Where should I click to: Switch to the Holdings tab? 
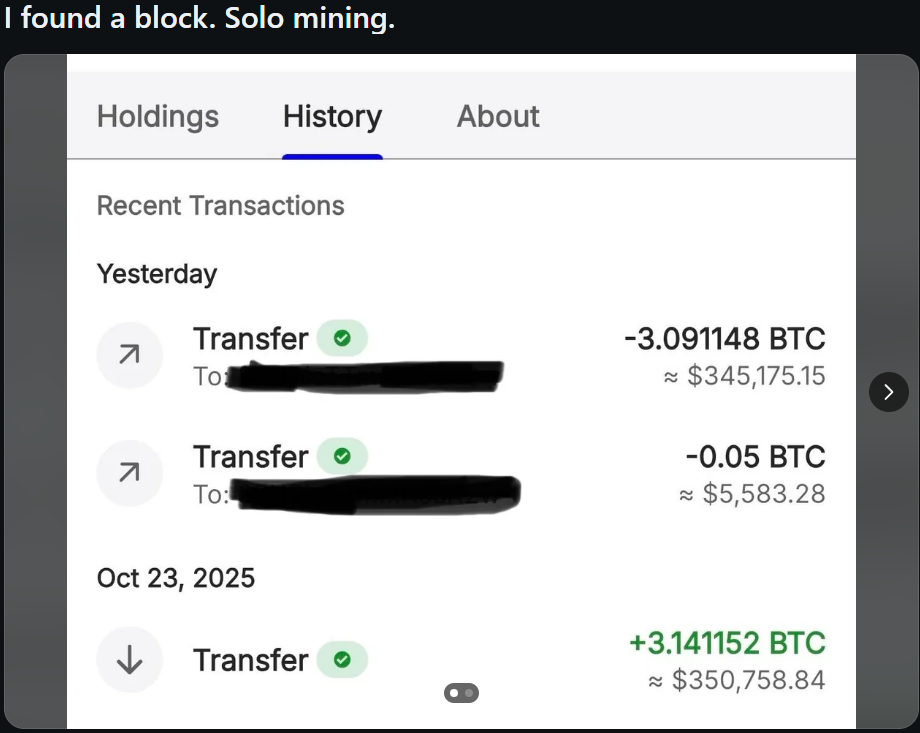[158, 117]
